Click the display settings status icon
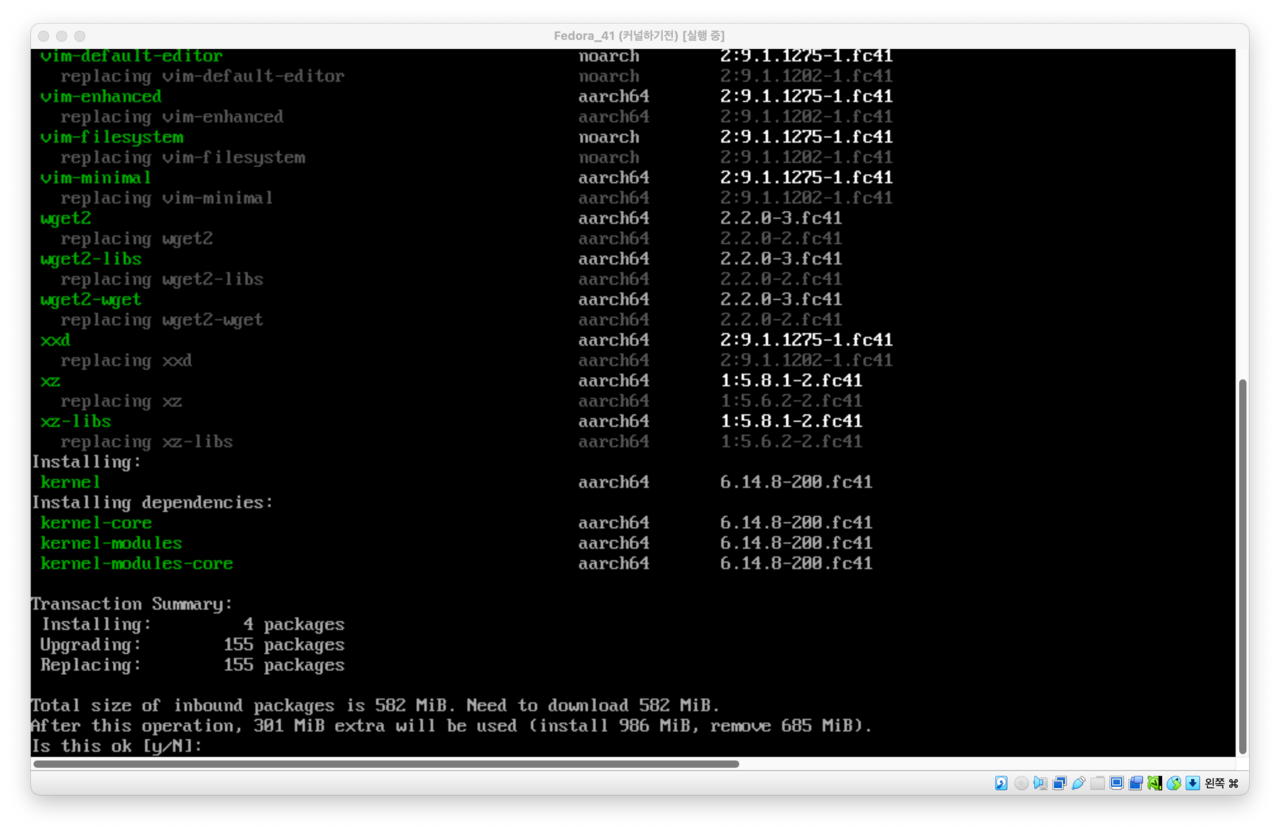 tap(1116, 783)
